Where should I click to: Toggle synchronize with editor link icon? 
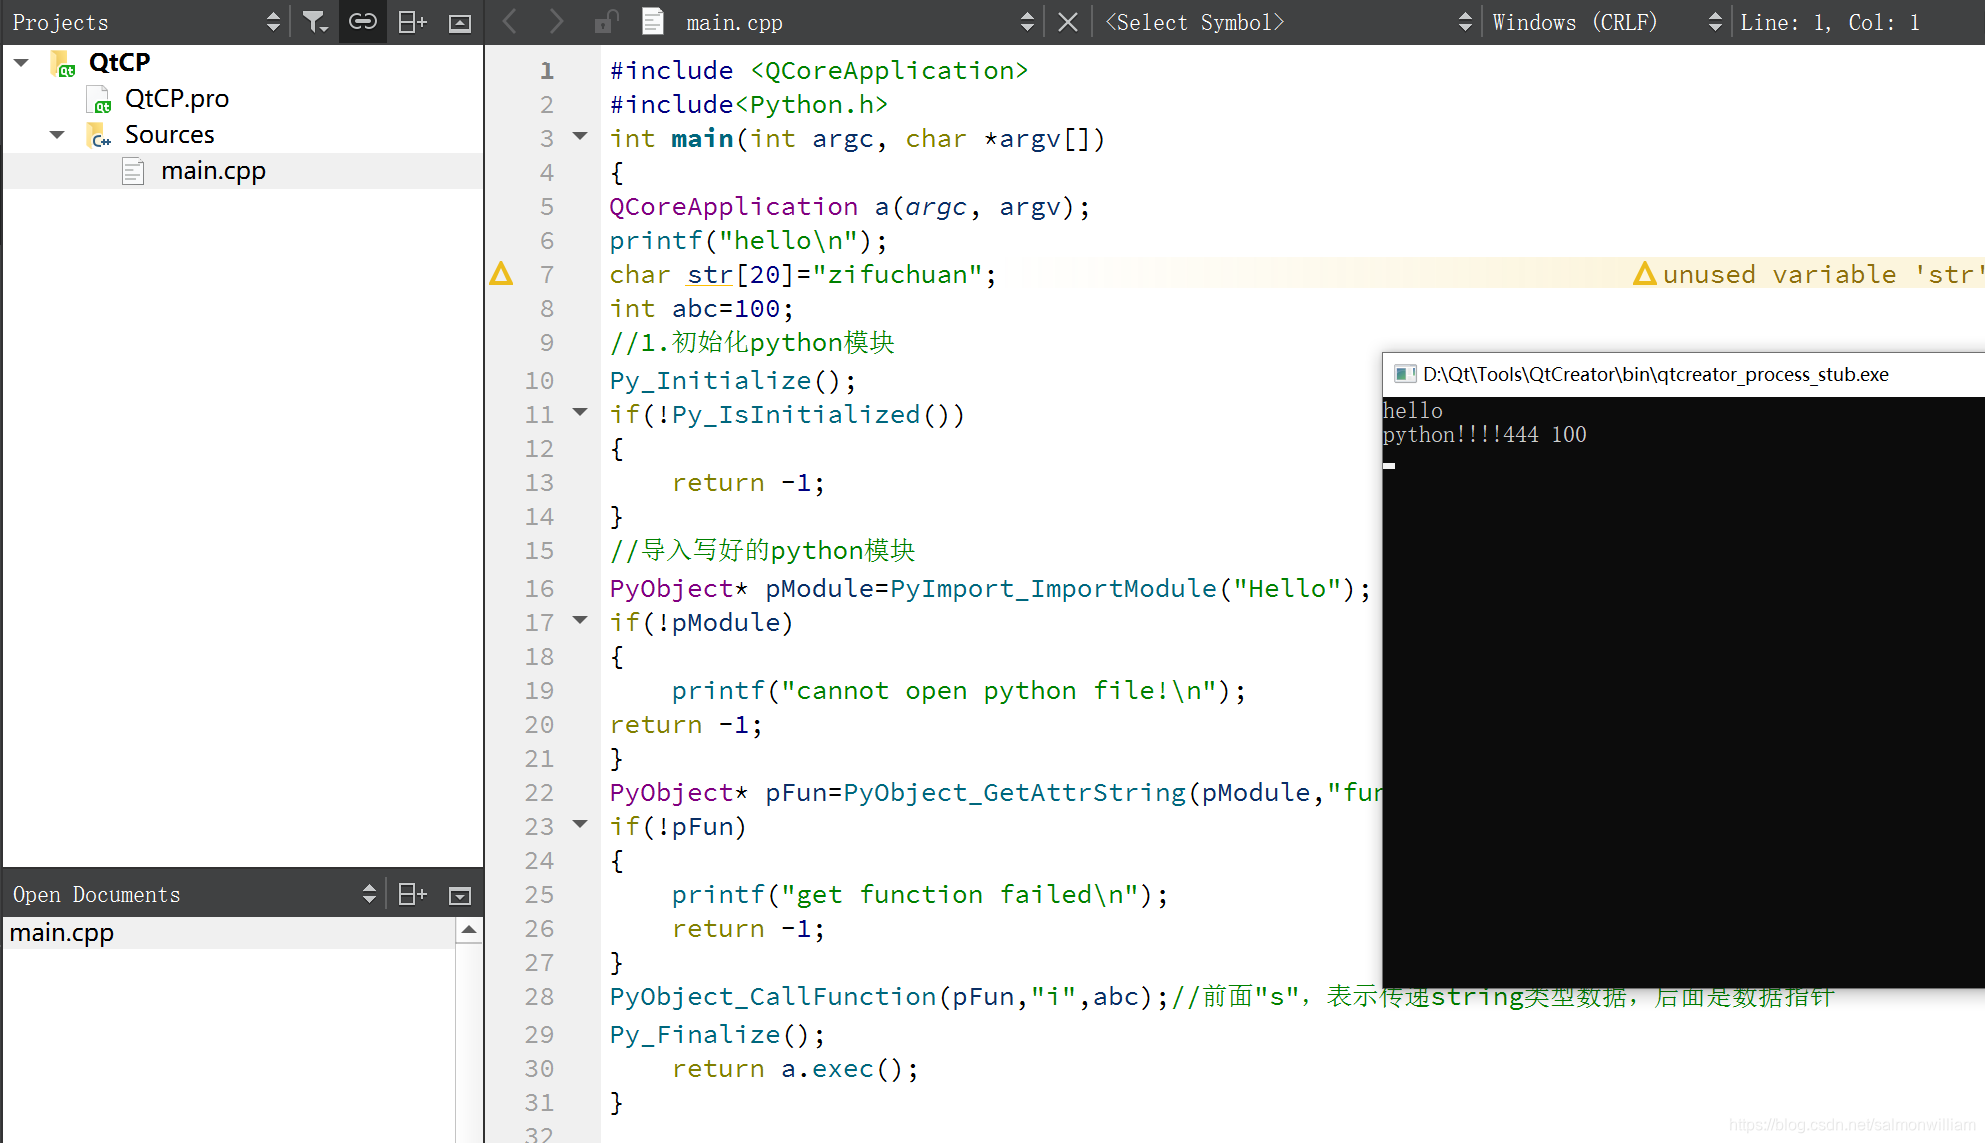click(x=362, y=22)
